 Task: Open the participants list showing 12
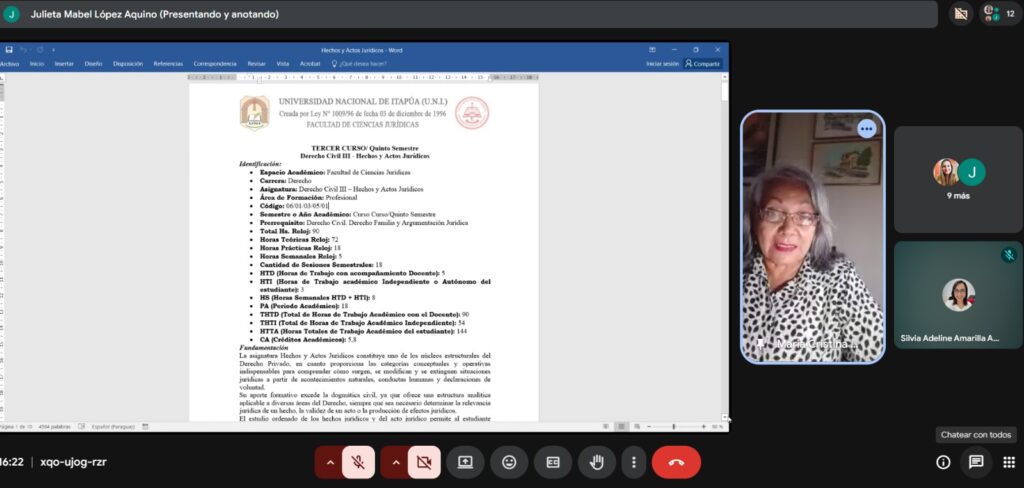point(999,14)
